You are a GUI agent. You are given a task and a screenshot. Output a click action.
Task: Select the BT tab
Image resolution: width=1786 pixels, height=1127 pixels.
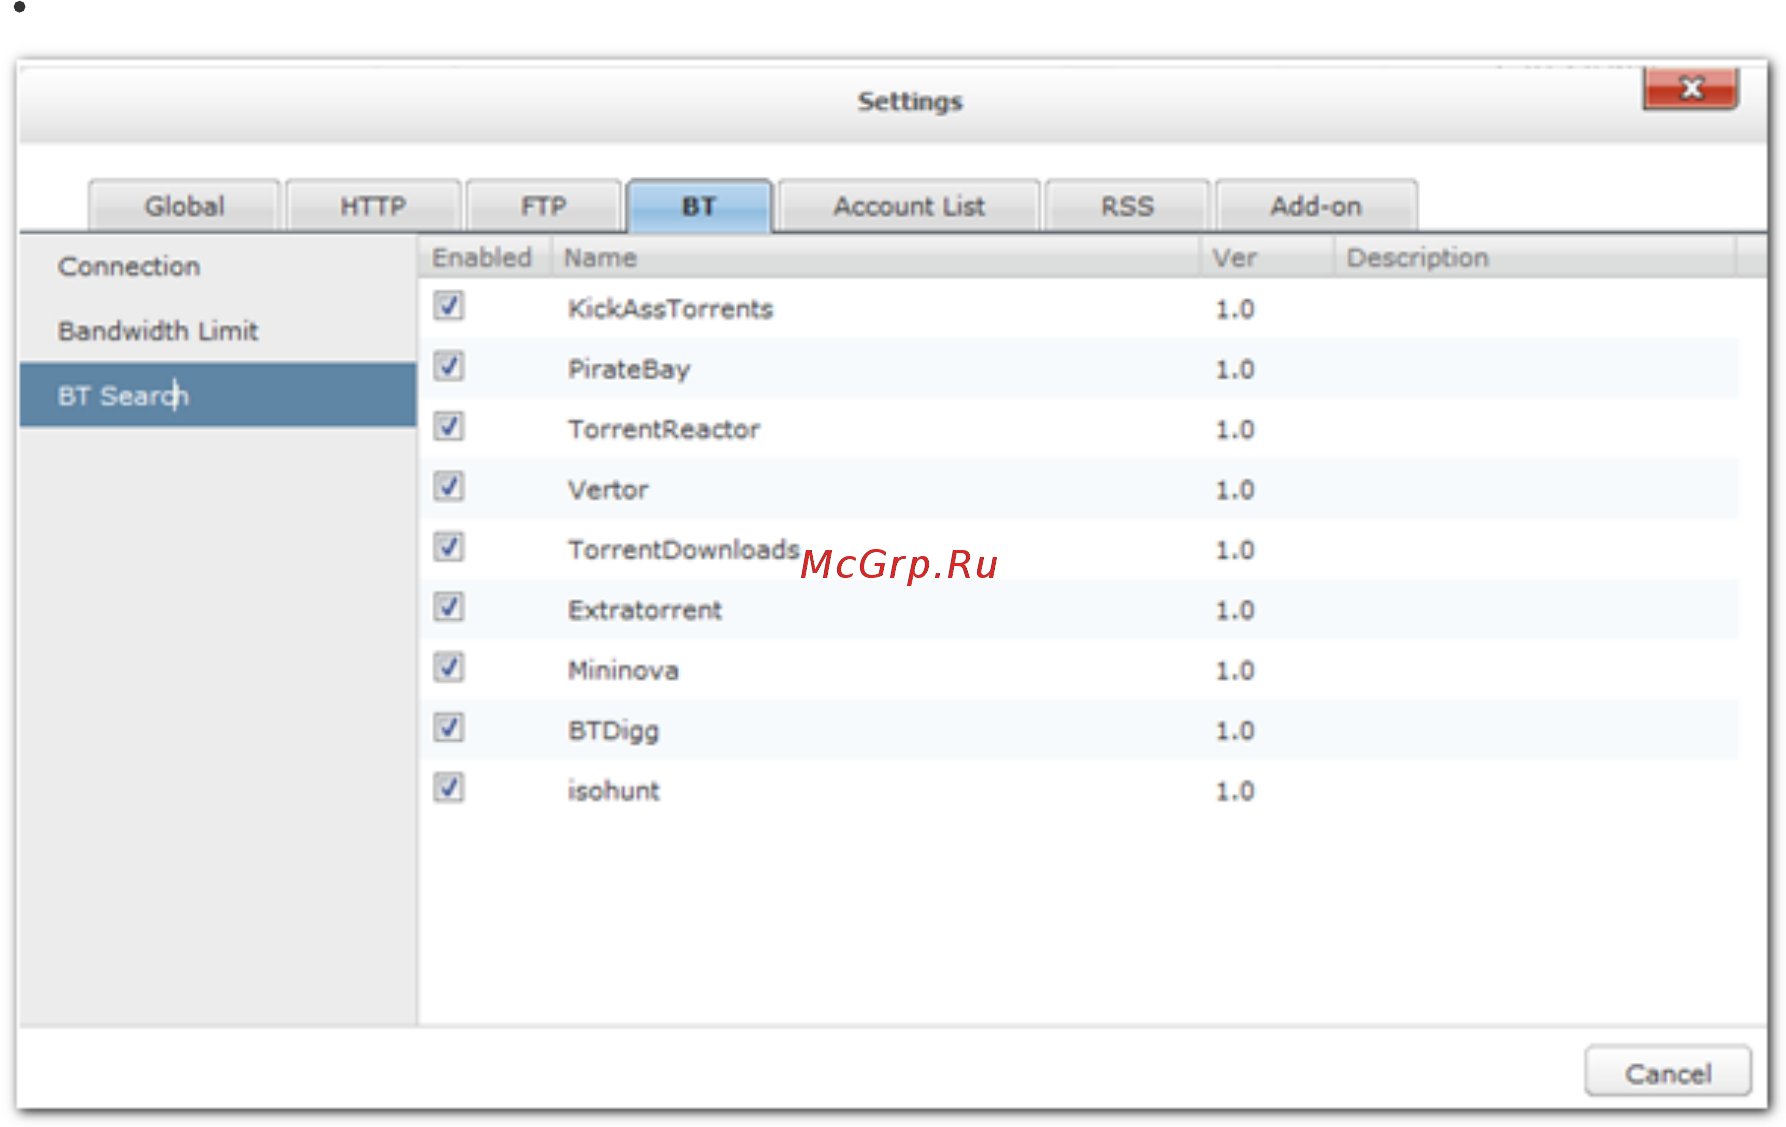coord(699,206)
